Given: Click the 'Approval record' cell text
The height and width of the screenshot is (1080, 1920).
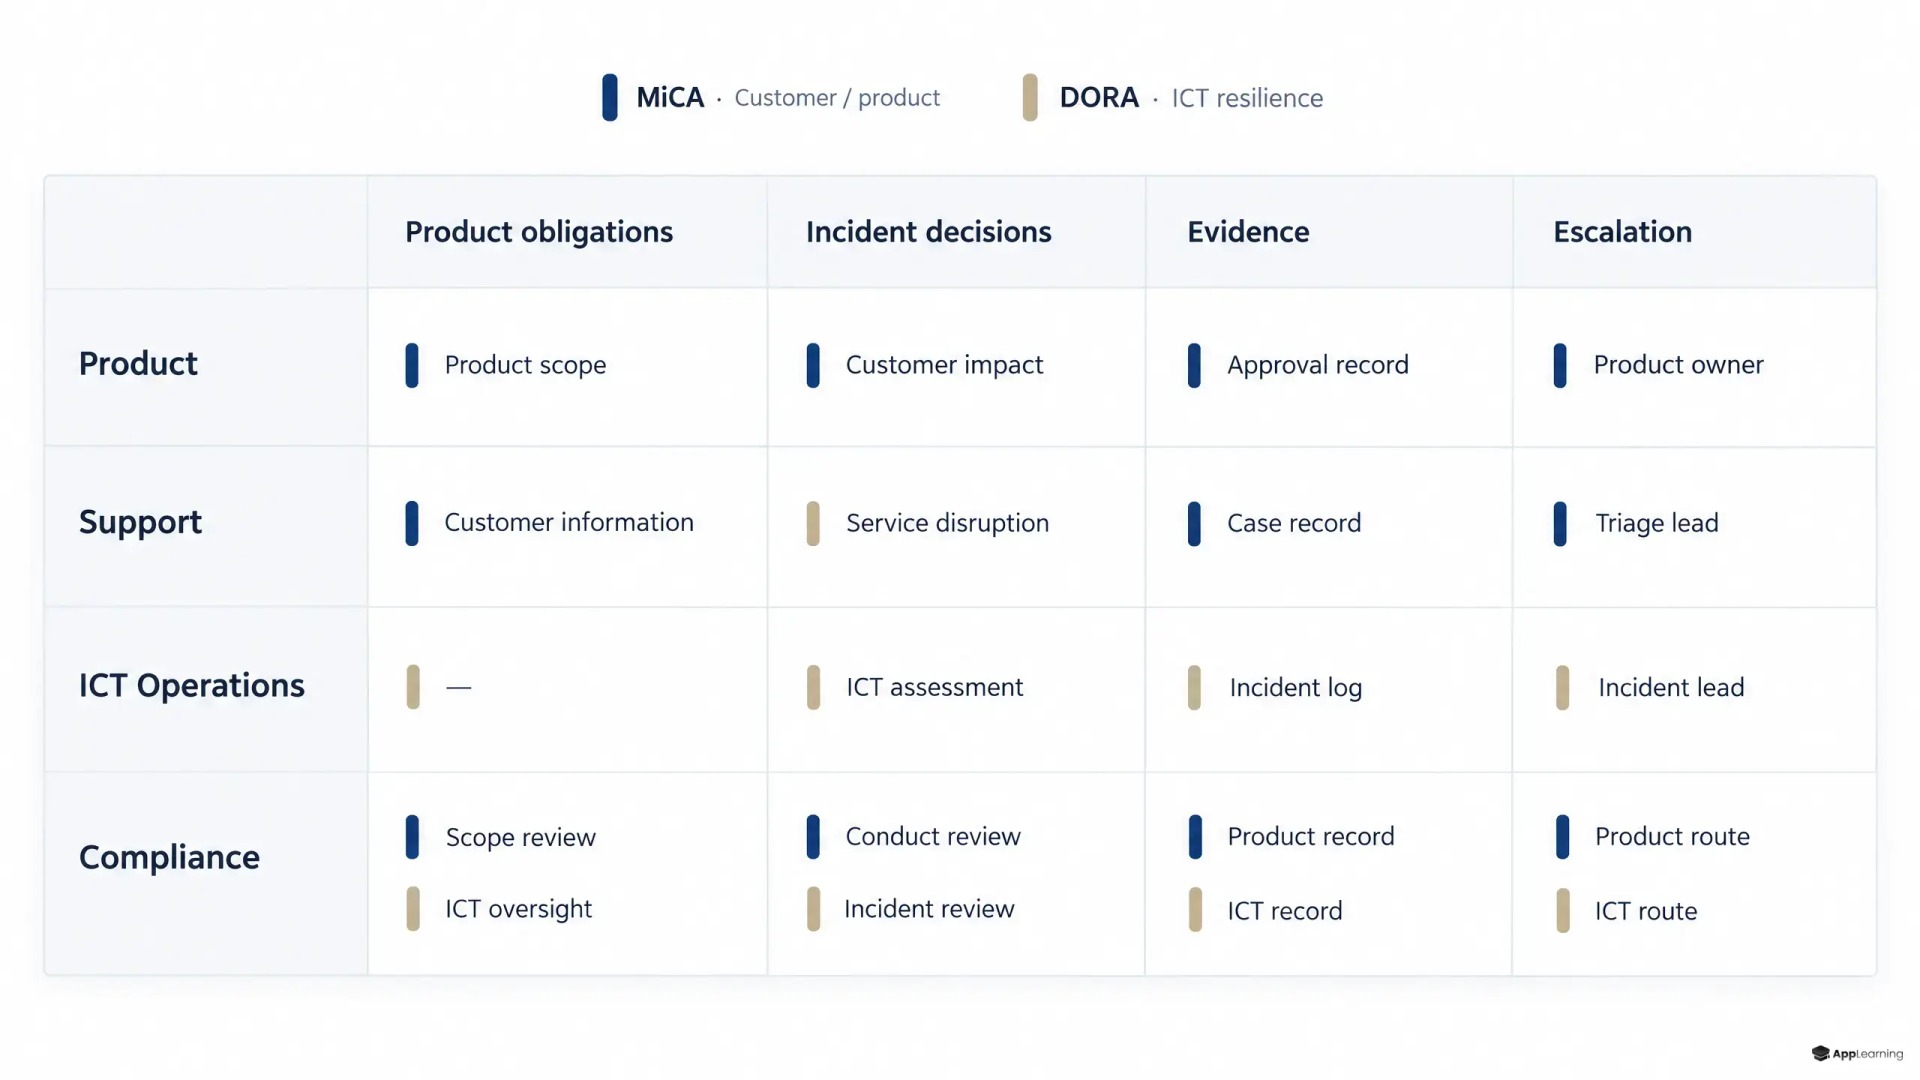Looking at the screenshot, I should [x=1318, y=365].
